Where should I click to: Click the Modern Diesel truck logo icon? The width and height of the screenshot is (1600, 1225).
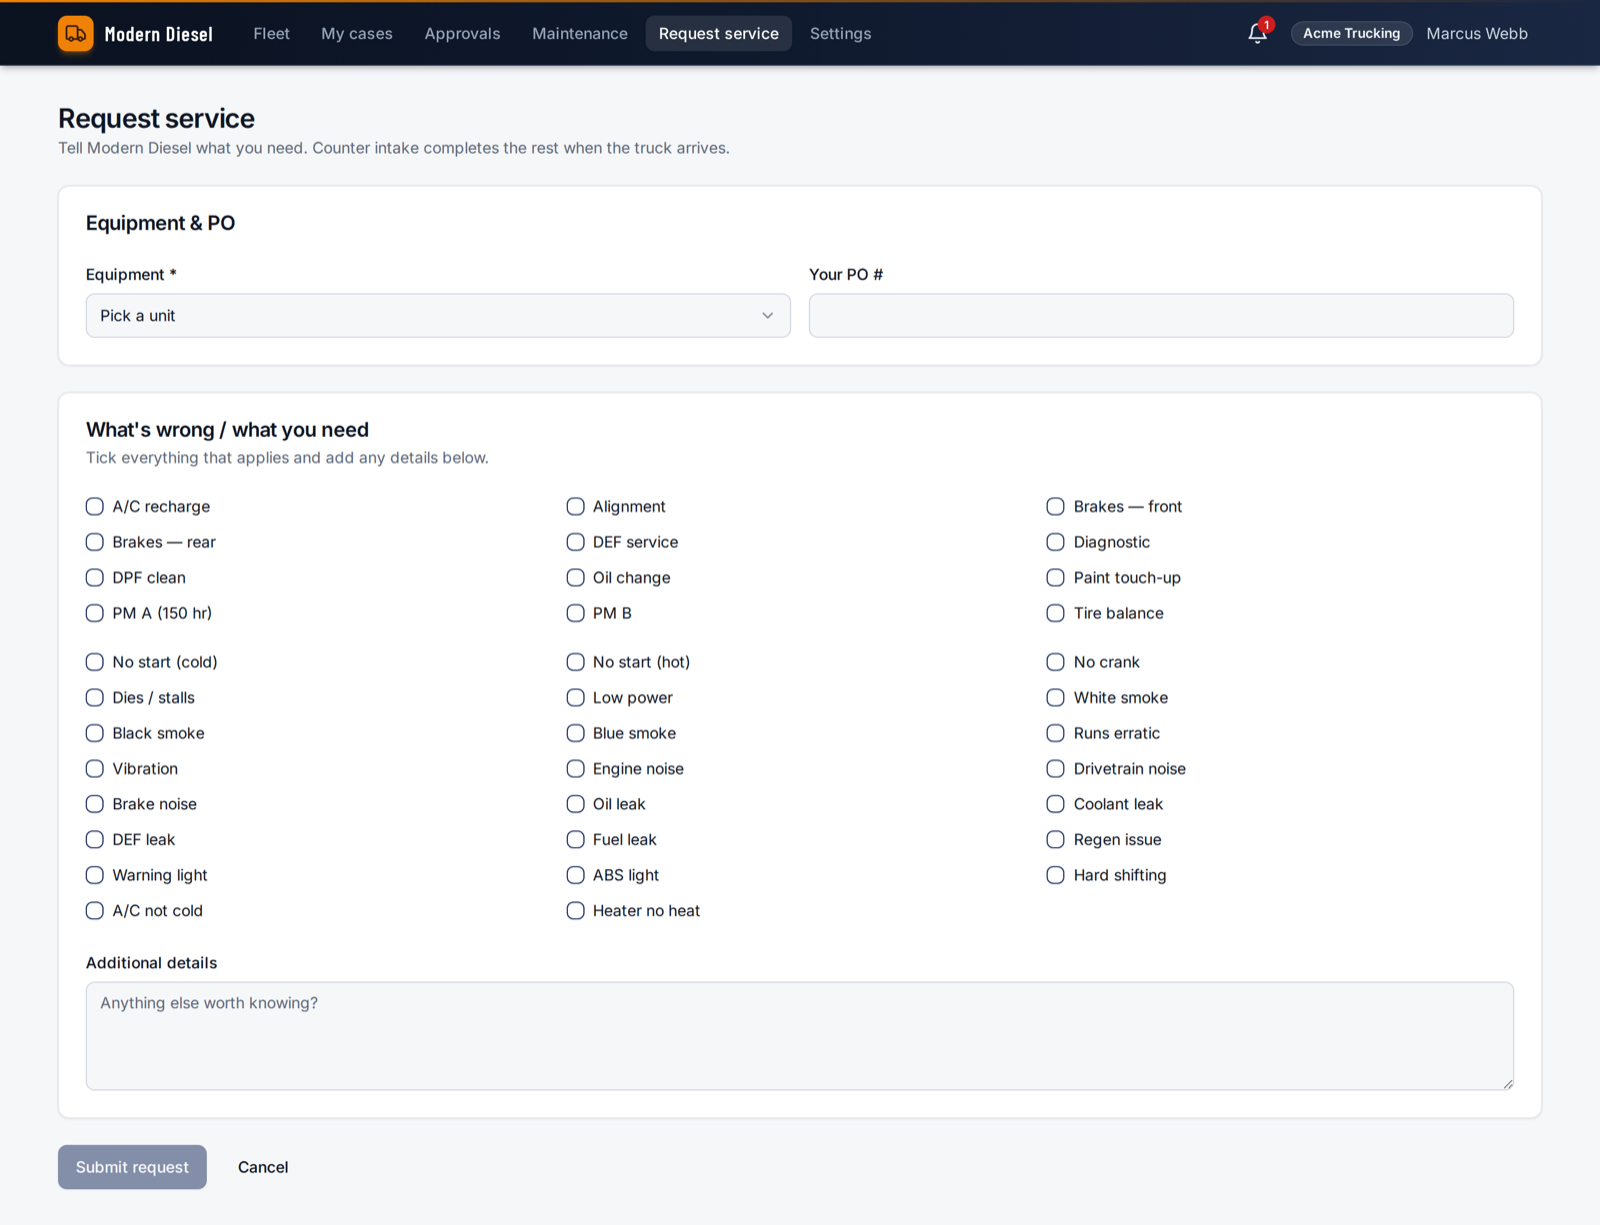tap(75, 33)
